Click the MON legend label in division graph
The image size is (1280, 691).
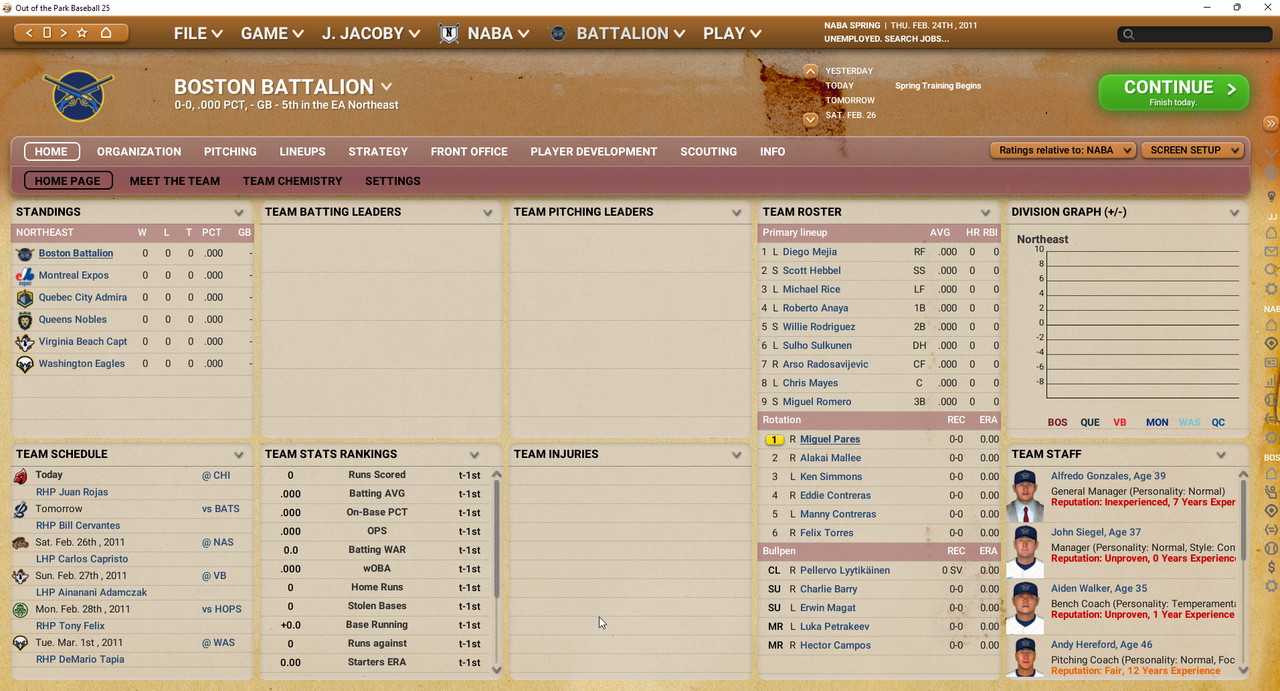pyautogui.click(x=1157, y=422)
